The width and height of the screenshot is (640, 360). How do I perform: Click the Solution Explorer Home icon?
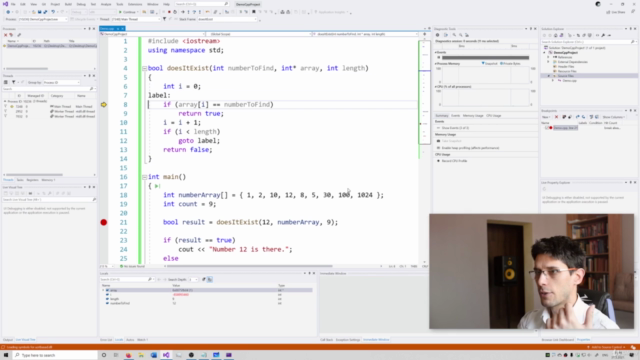[556, 36]
